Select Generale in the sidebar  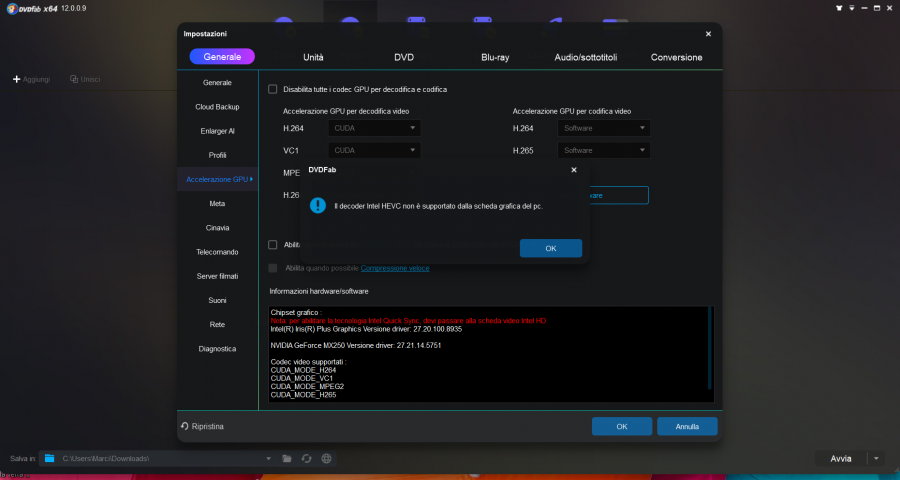[218, 83]
